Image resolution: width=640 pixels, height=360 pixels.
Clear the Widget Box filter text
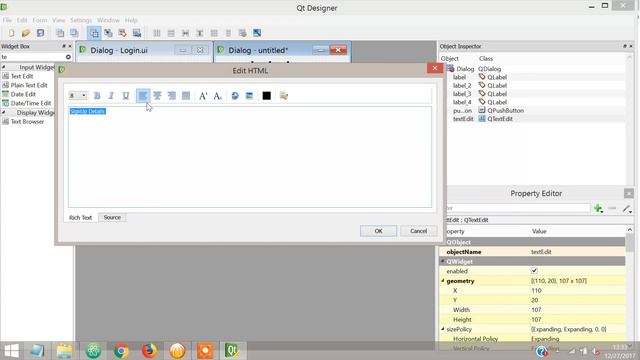point(68,57)
